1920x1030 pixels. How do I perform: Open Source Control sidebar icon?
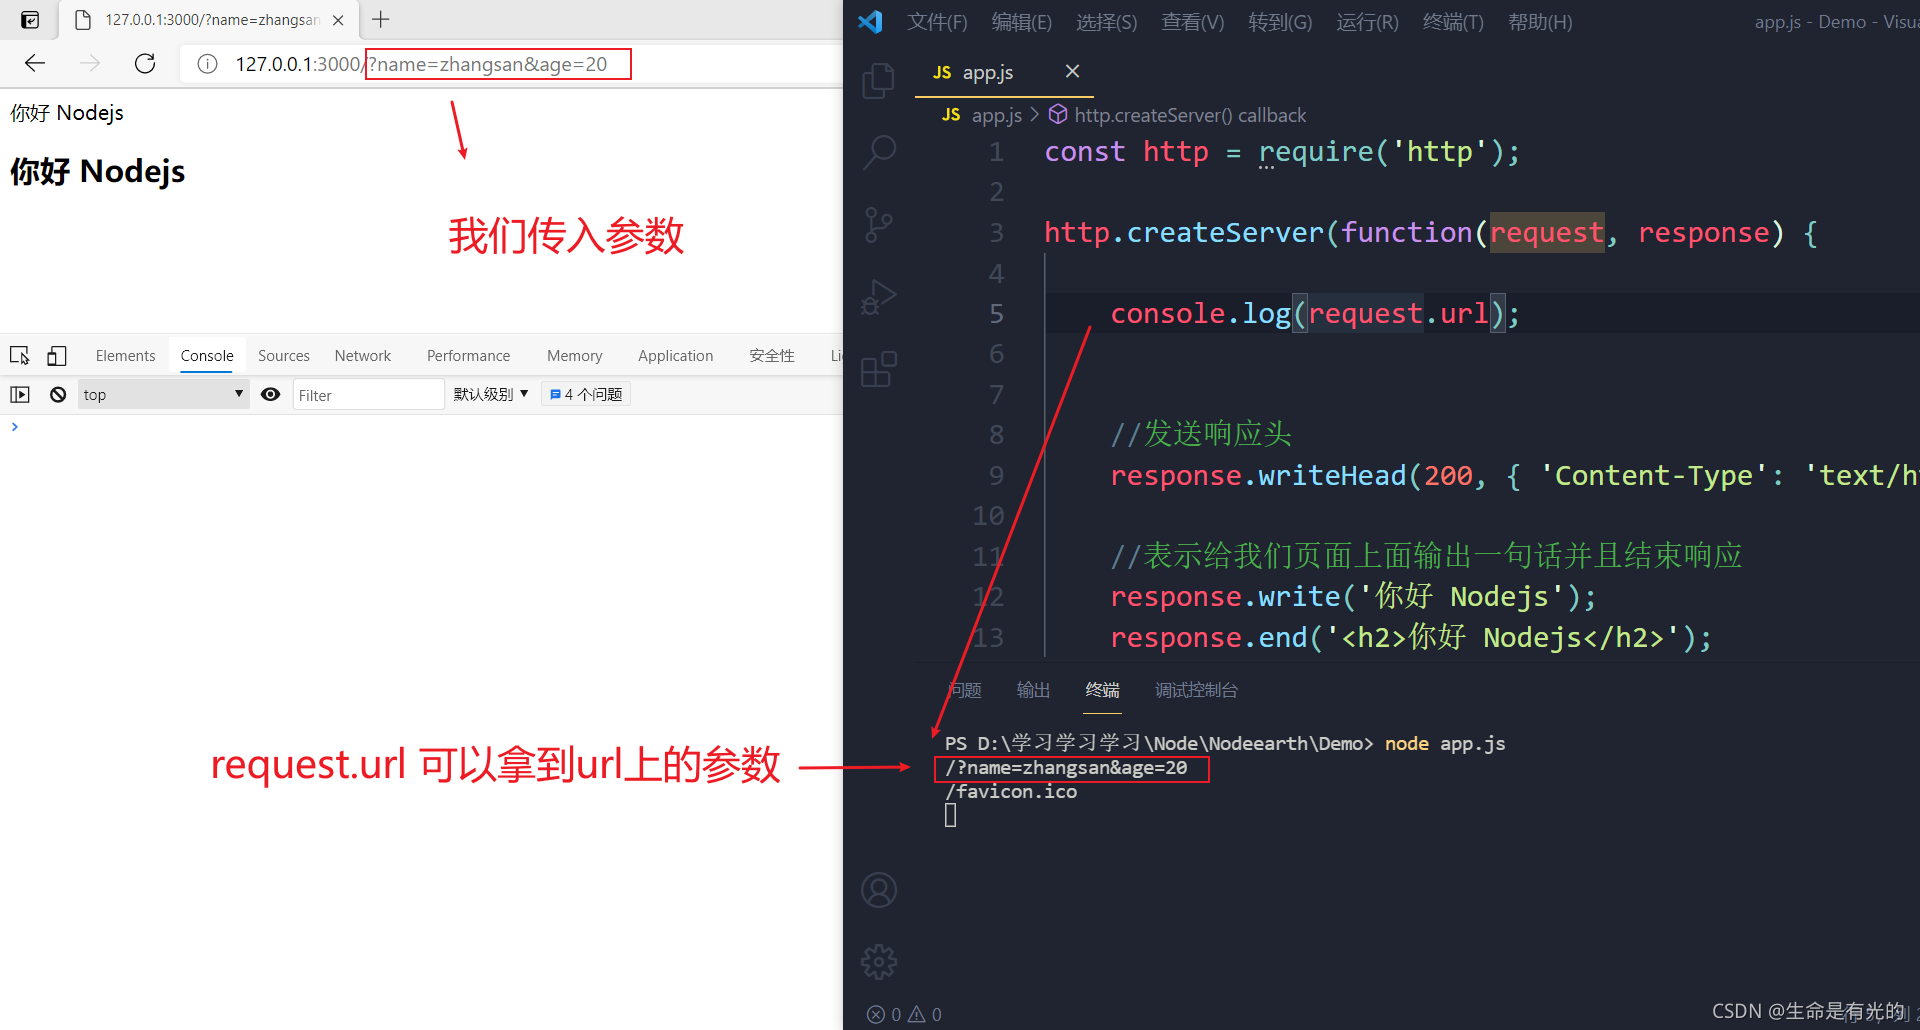click(x=878, y=225)
